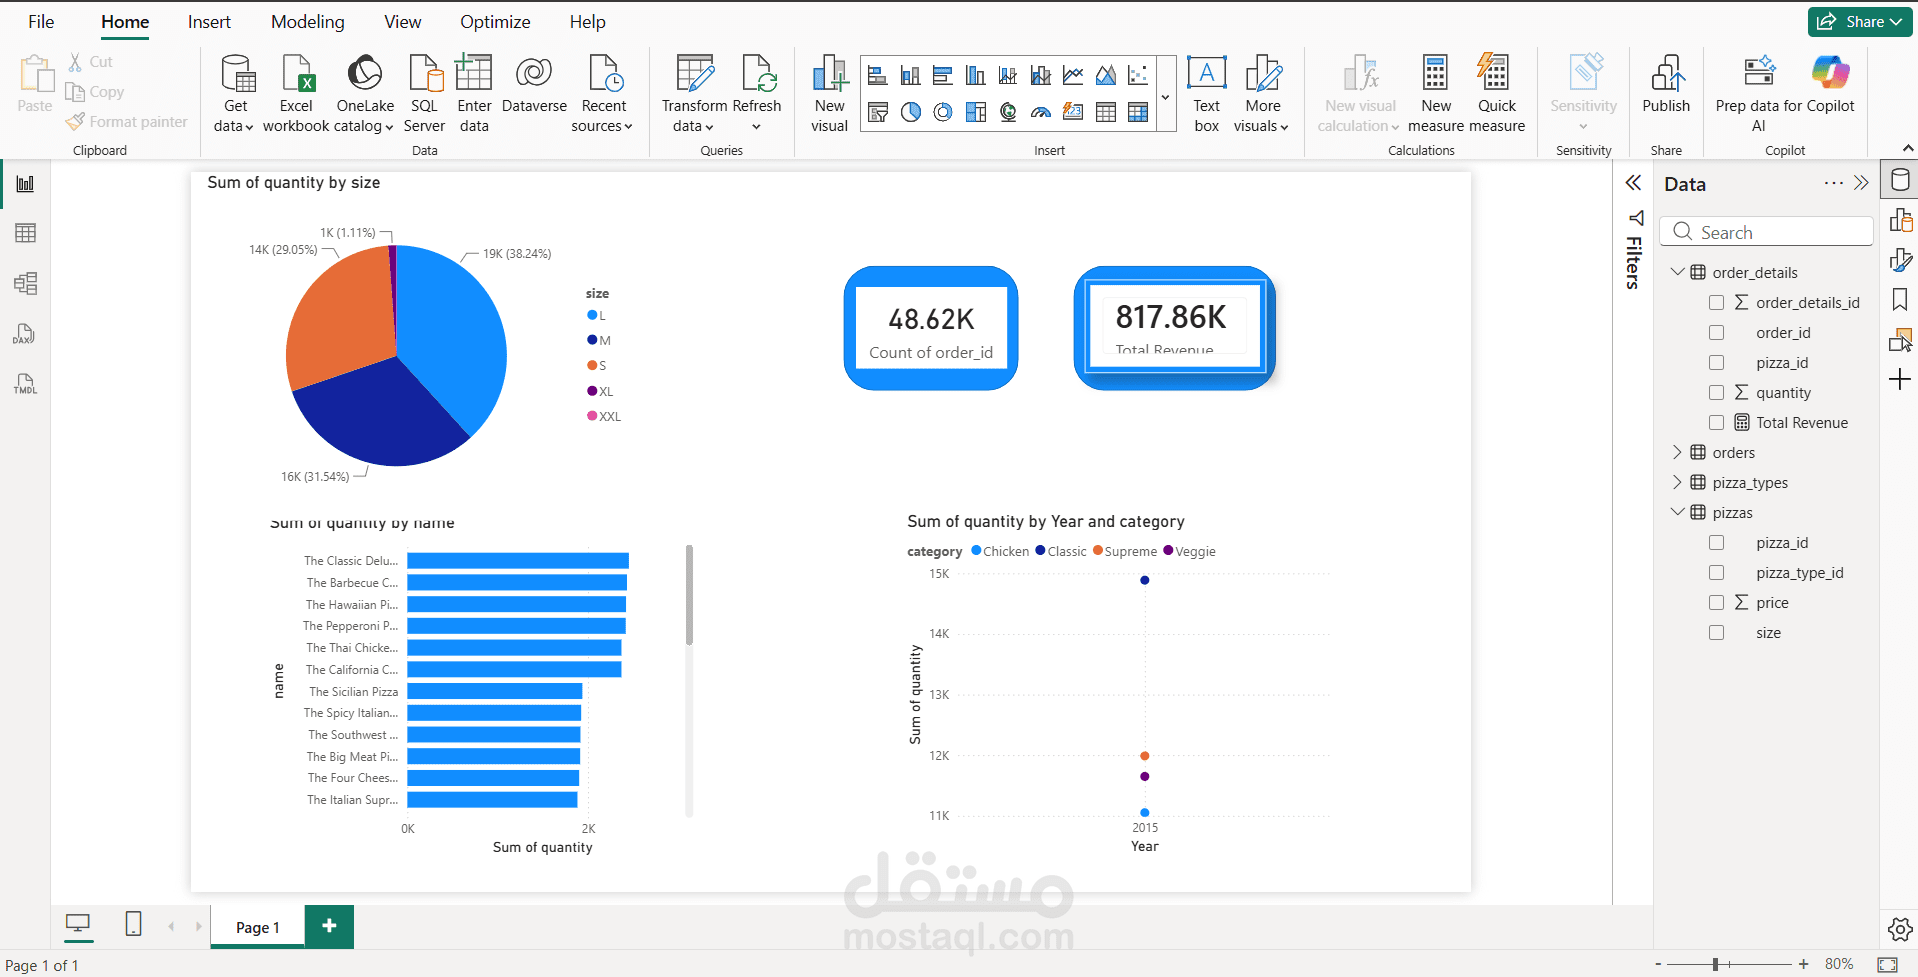This screenshot has height=977, width=1918.
Task: Select the Page 1 tab
Action: 257,927
